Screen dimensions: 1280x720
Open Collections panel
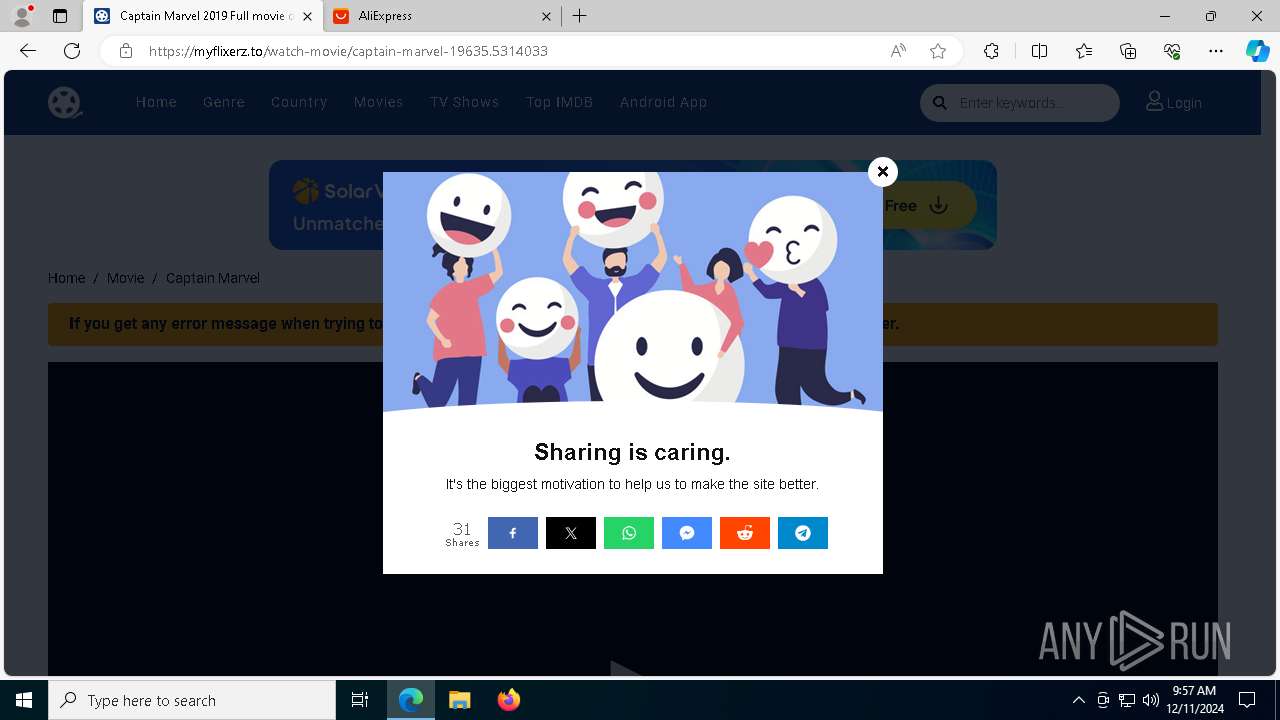coord(1128,51)
